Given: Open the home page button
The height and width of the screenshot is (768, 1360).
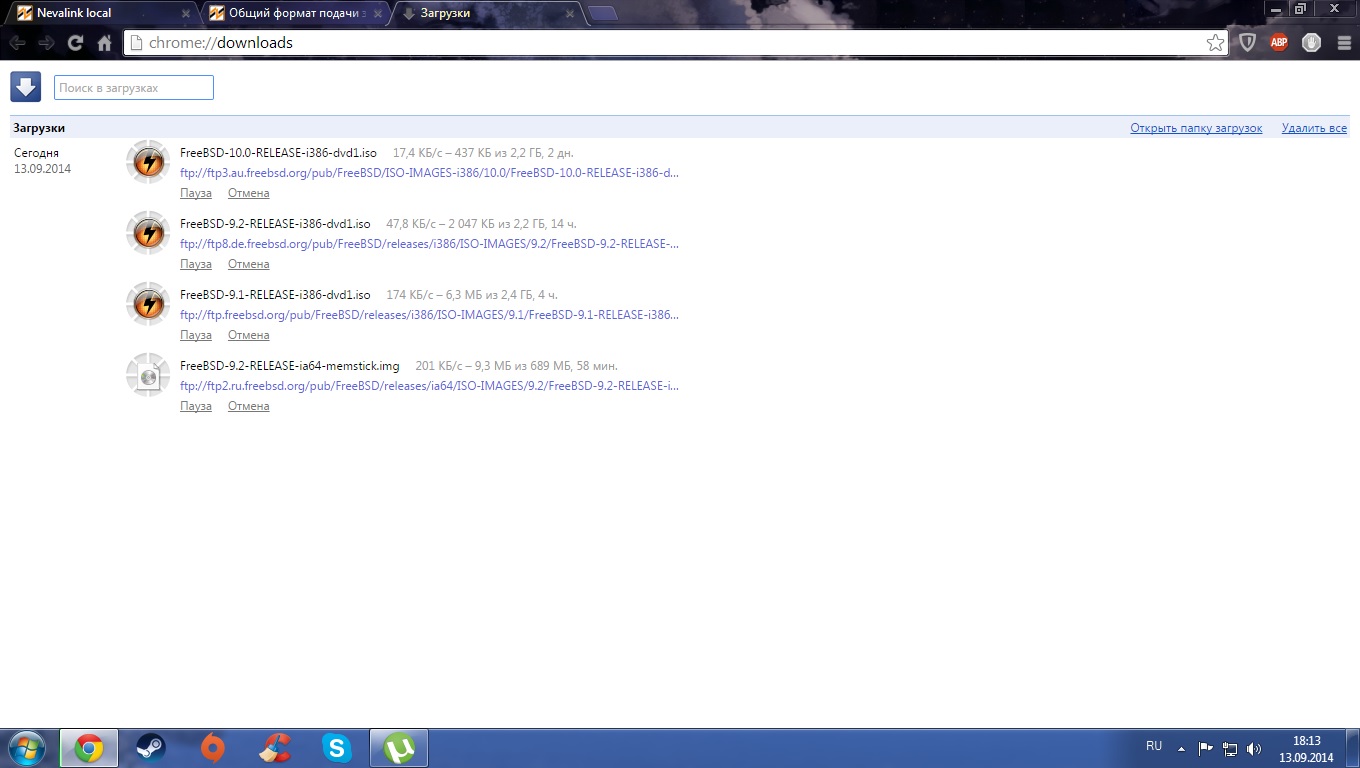Looking at the screenshot, I should [104, 43].
